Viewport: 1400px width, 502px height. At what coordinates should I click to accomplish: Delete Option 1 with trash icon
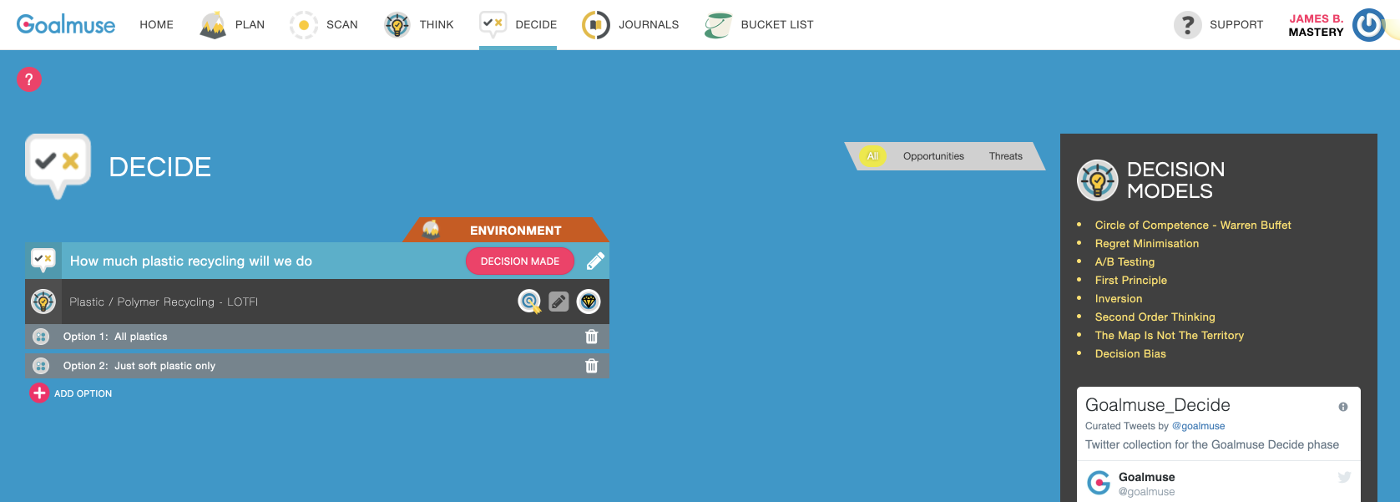point(591,337)
